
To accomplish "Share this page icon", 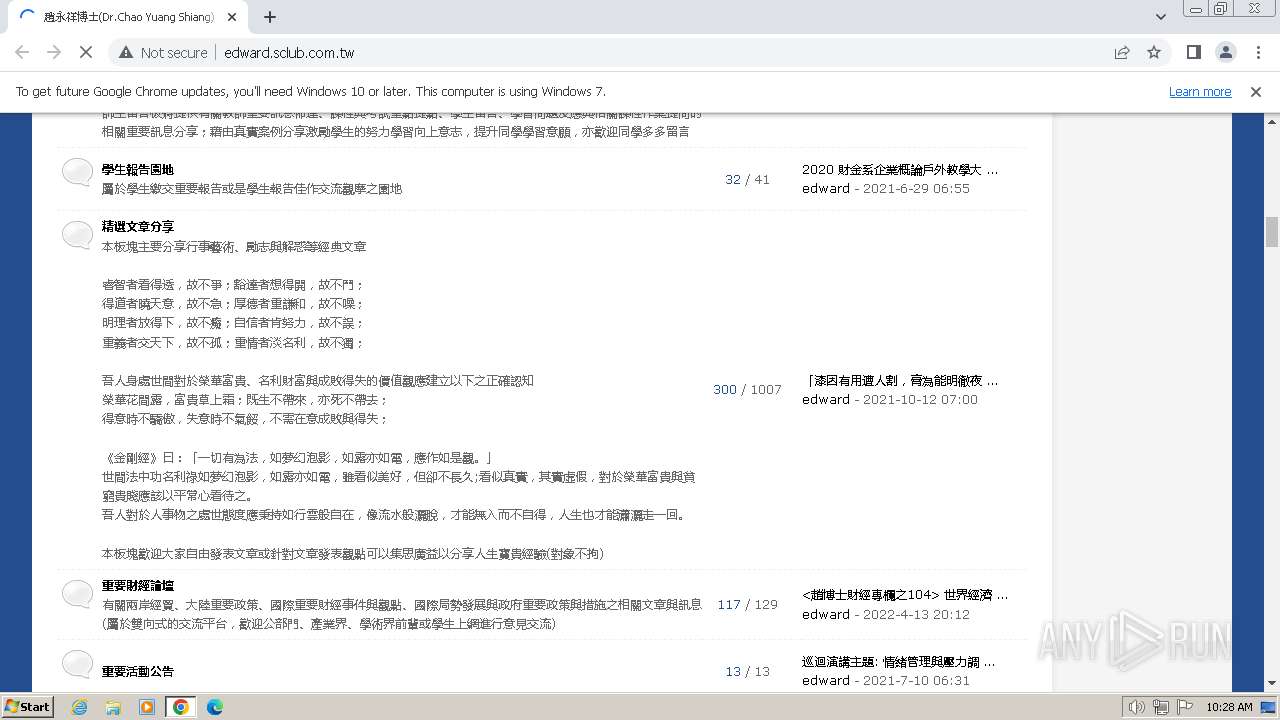I will click(x=1122, y=52).
